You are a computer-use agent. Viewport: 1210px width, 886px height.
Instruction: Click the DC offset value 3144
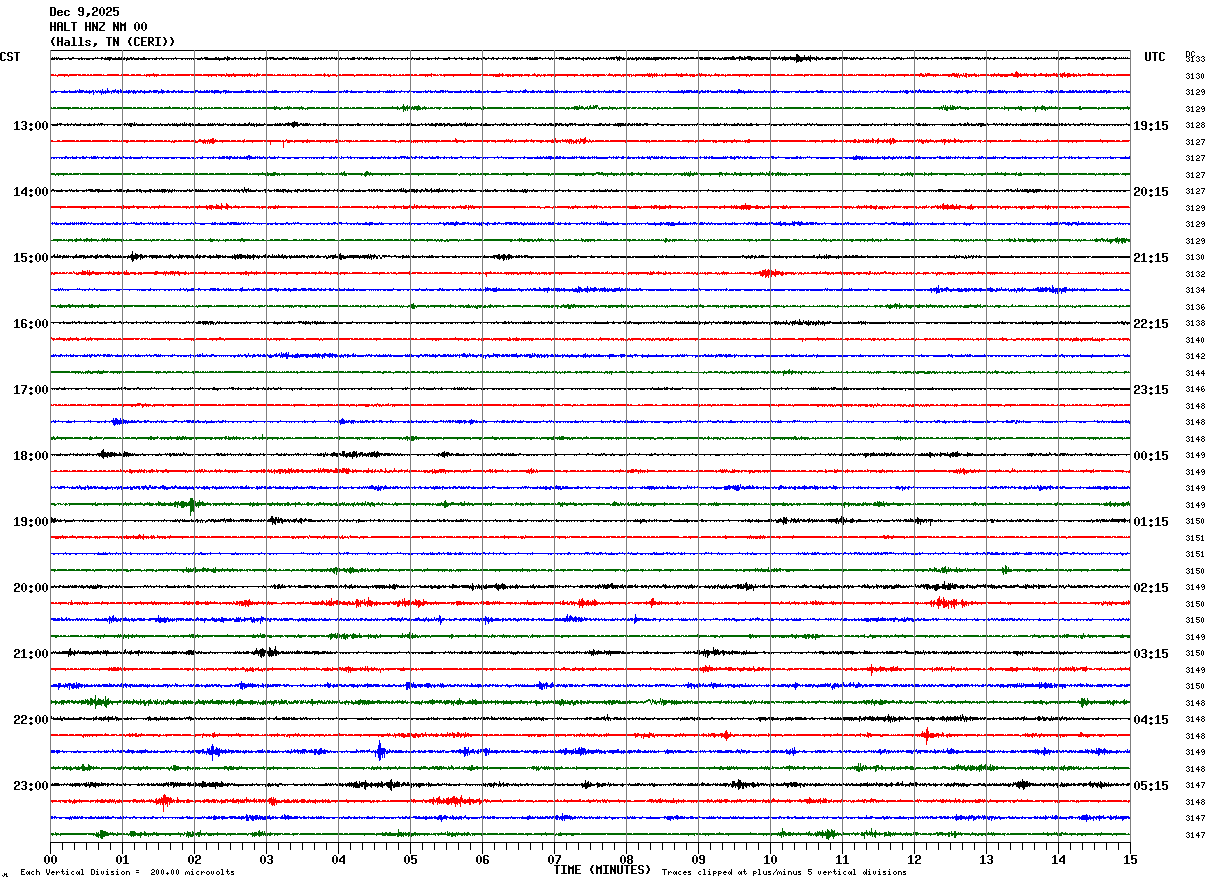[x=1195, y=373]
